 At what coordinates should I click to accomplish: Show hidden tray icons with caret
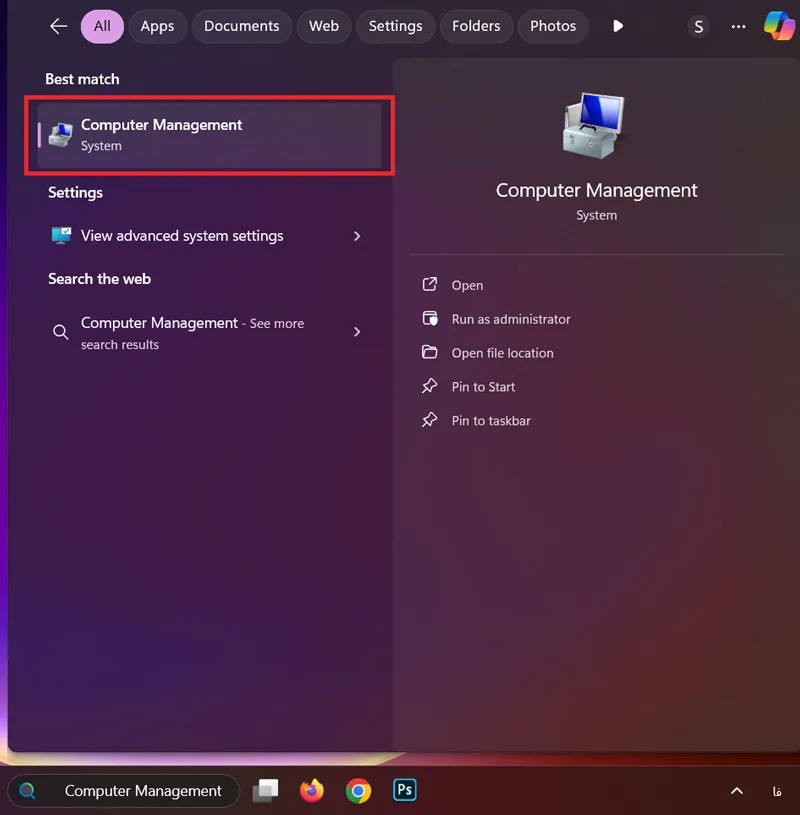[737, 791]
